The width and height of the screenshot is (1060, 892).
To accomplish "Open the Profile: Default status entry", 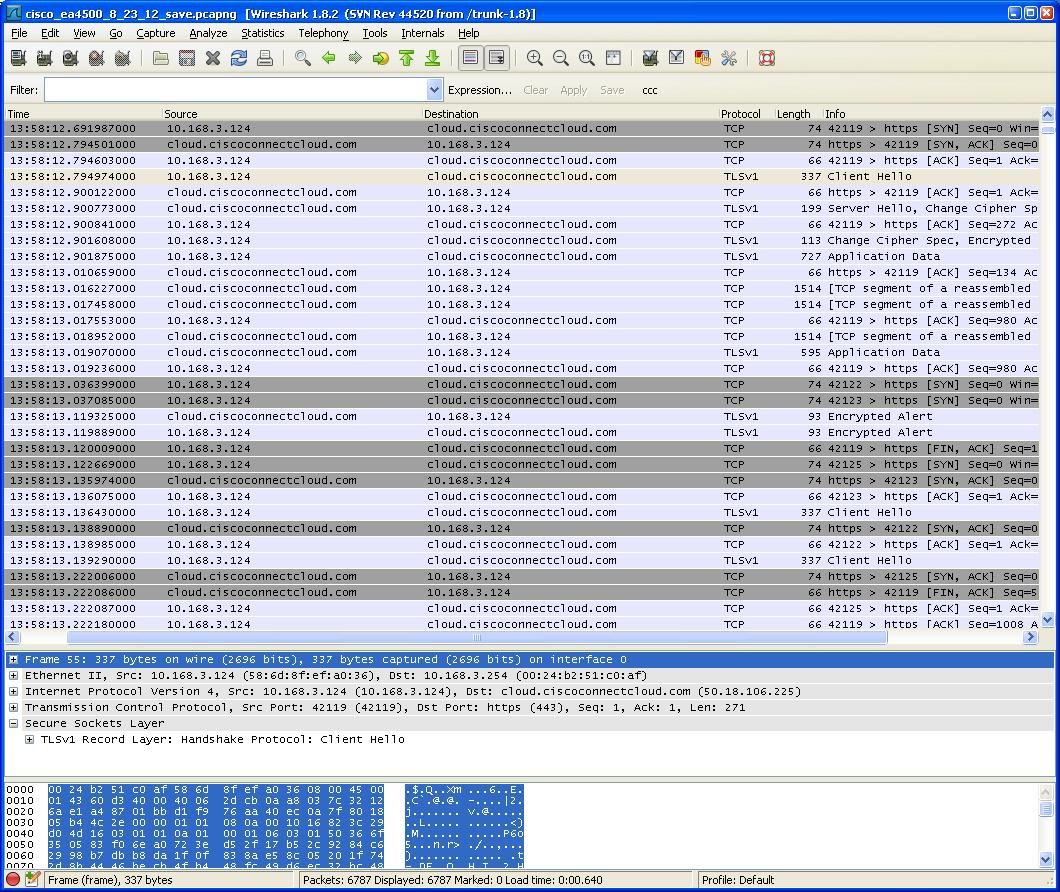I will [738, 880].
